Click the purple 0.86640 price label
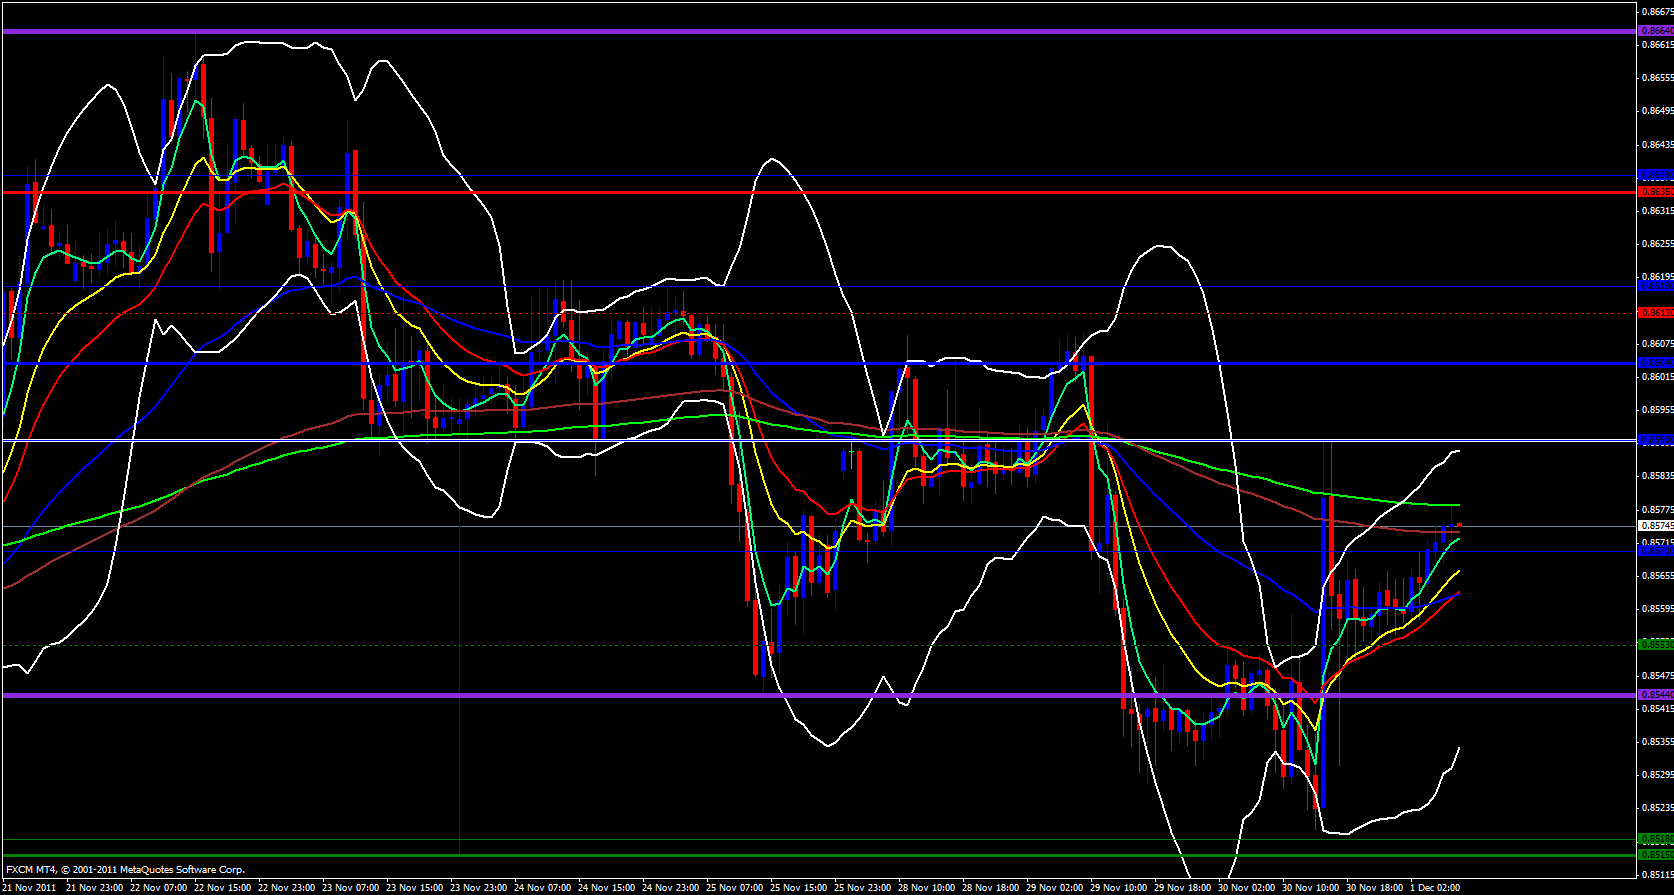The image size is (1674, 895). pyautogui.click(x=1655, y=31)
